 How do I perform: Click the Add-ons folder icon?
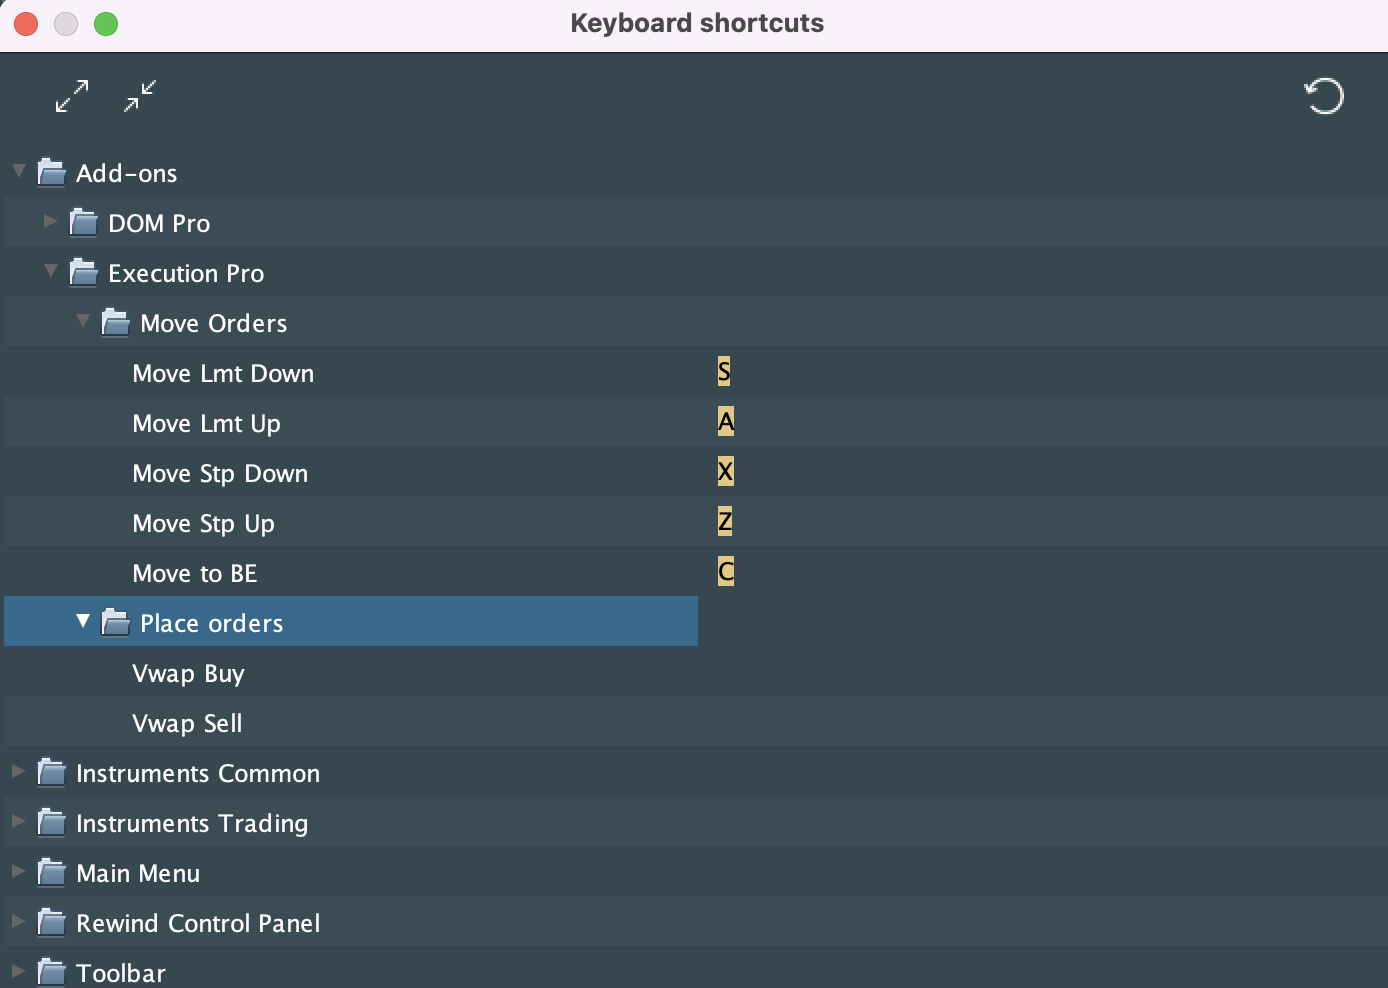pyautogui.click(x=52, y=173)
